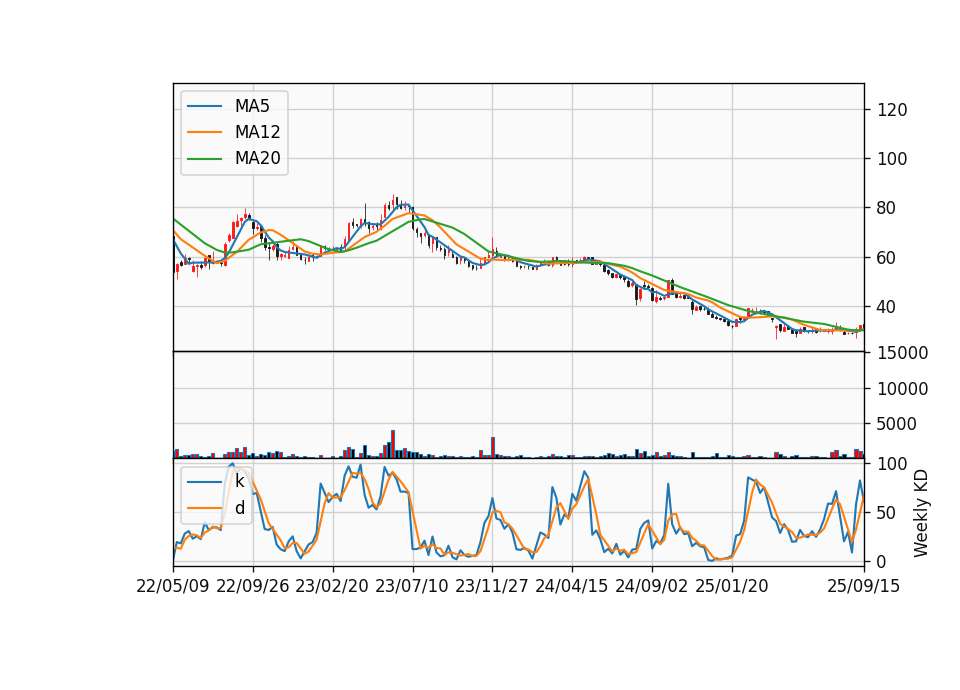Click the MA20 legend label
The image size is (960, 690).
[x=257, y=158]
